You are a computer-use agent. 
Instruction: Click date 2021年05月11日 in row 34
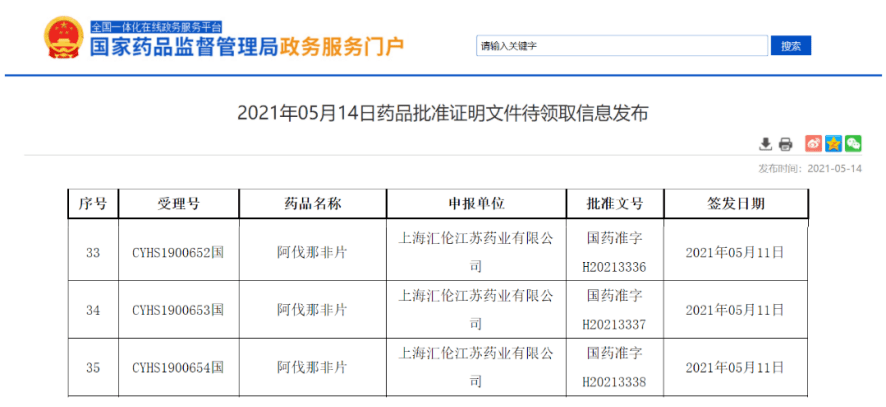click(735, 310)
